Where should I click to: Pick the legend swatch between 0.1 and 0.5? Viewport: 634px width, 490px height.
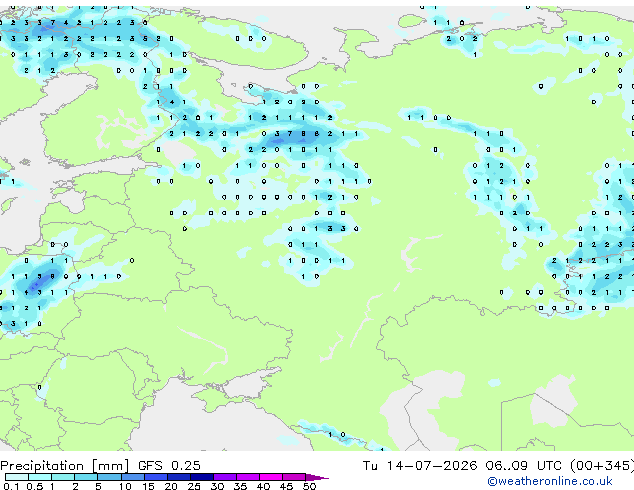click(x=17, y=477)
